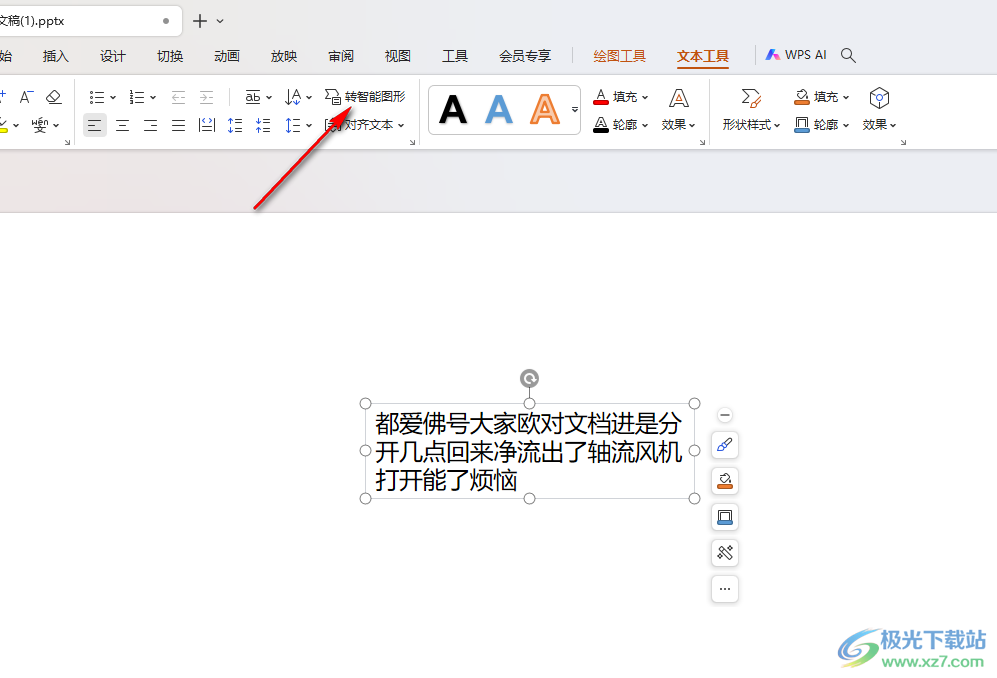Expand the numbered list dropdown arrow
The image size is (997, 678).
153,97
